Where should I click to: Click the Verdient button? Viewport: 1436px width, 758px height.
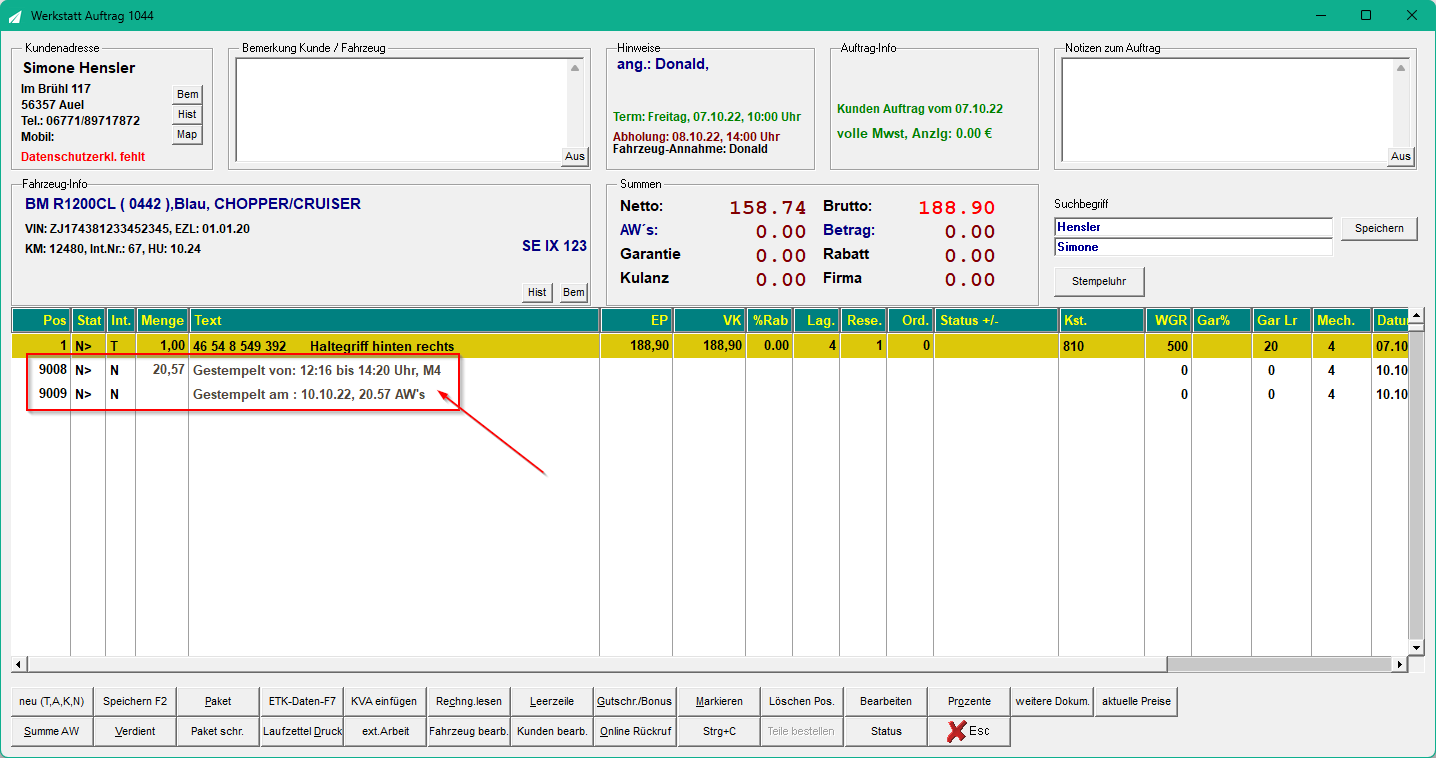tap(135, 731)
